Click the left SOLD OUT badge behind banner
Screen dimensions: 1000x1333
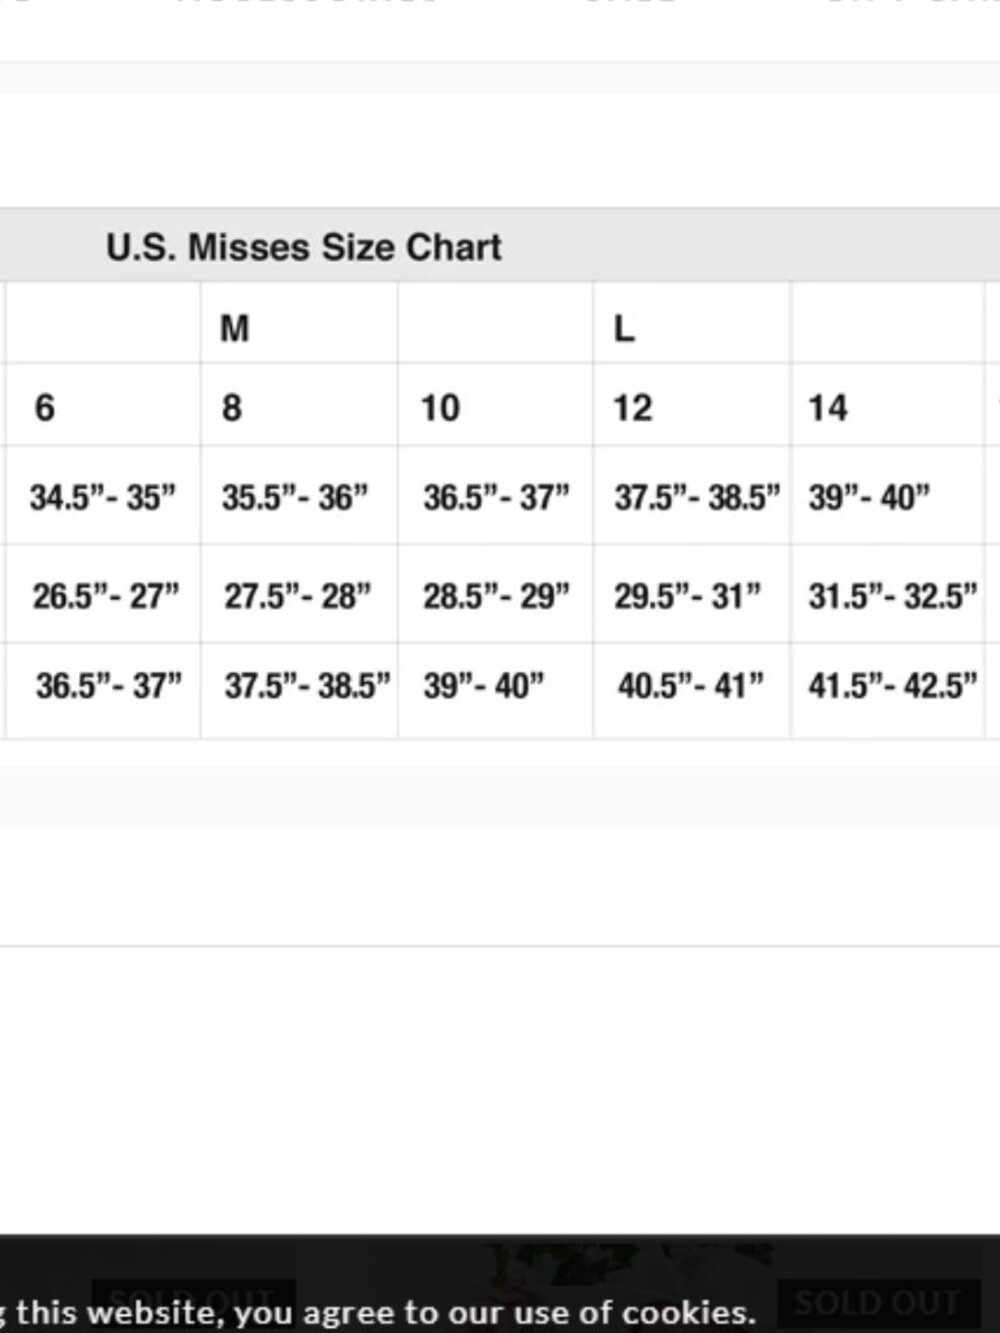(x=192, y=1296)
